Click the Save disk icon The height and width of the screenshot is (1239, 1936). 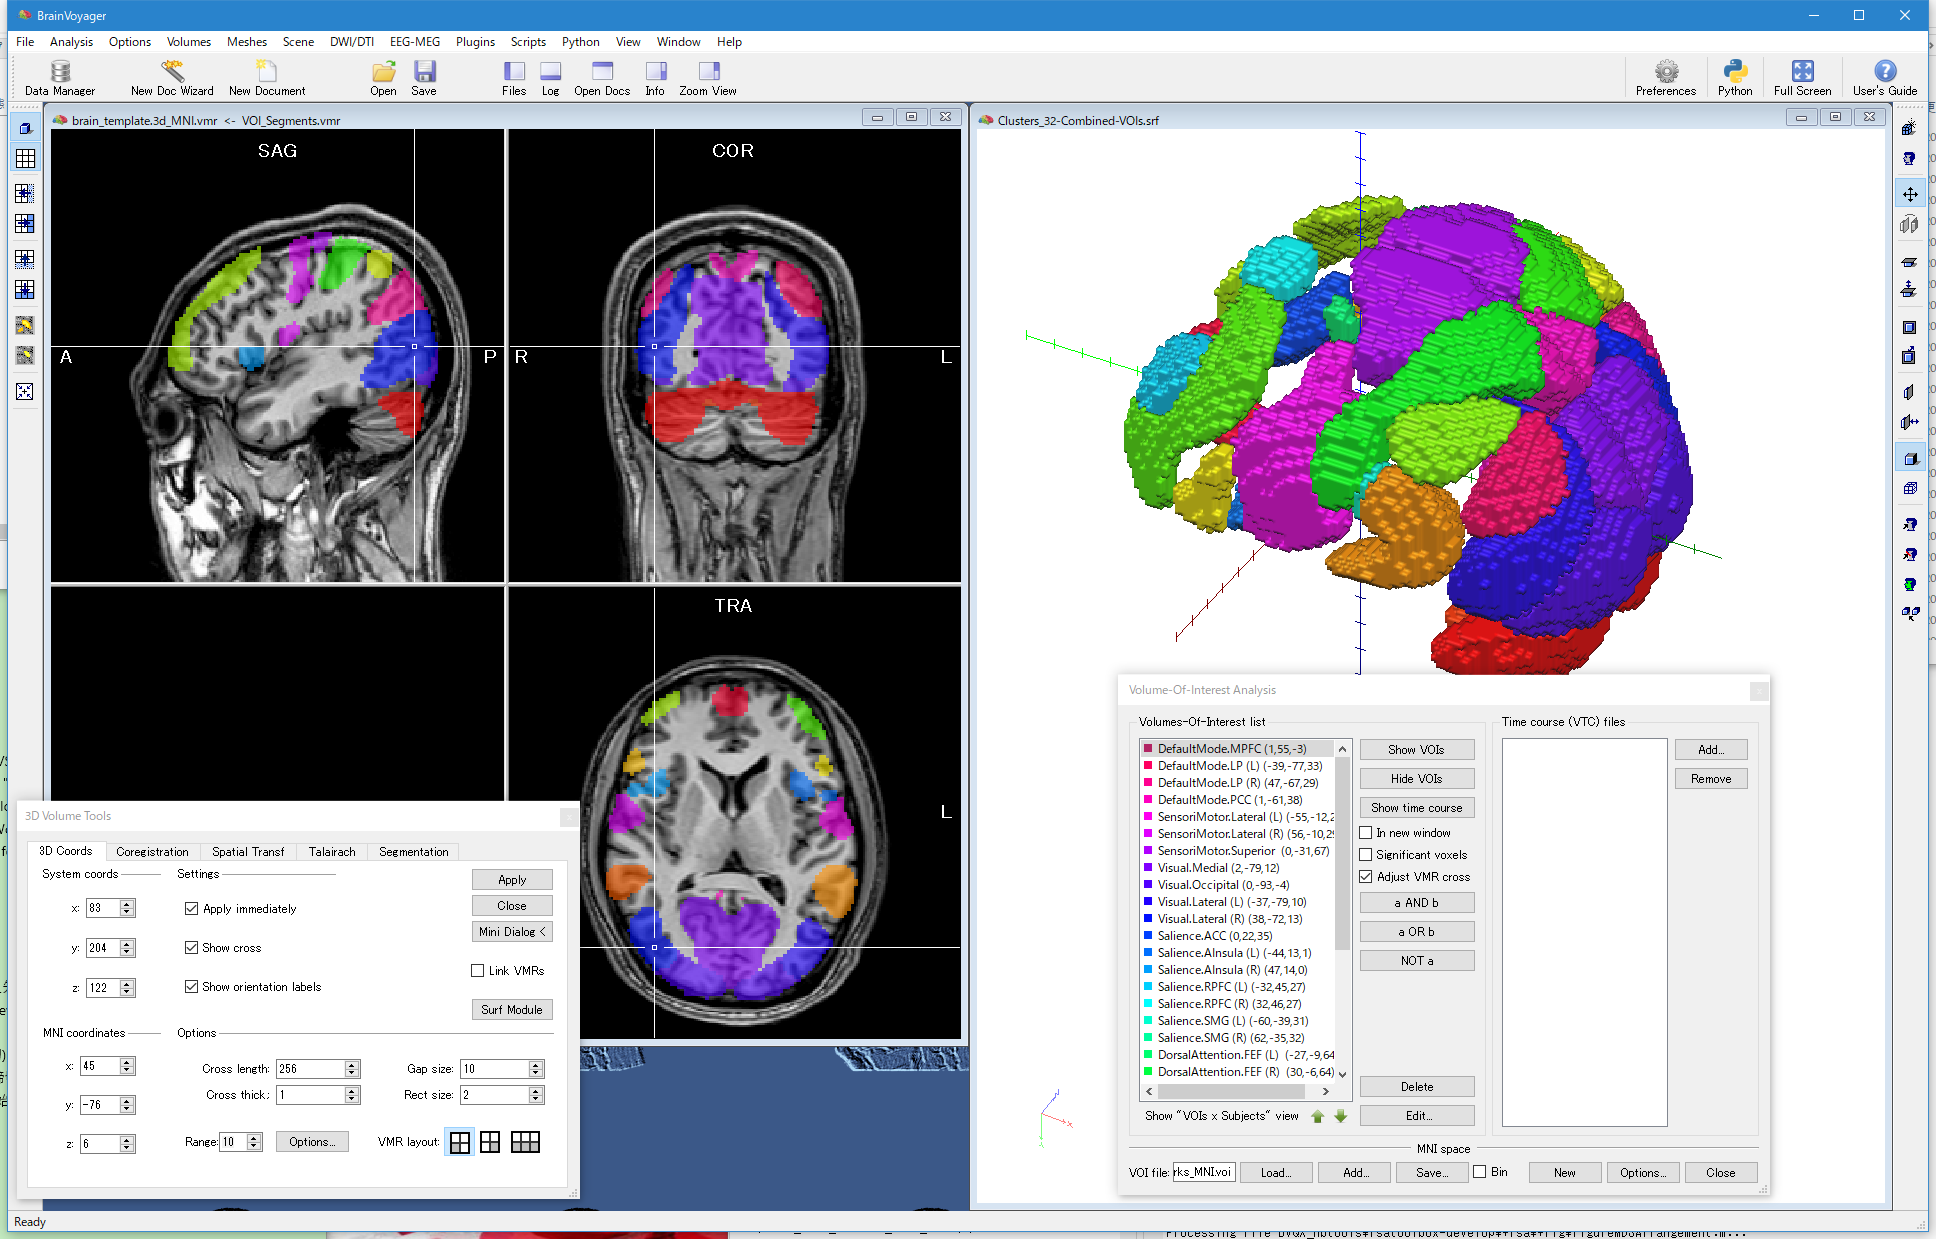424,78
